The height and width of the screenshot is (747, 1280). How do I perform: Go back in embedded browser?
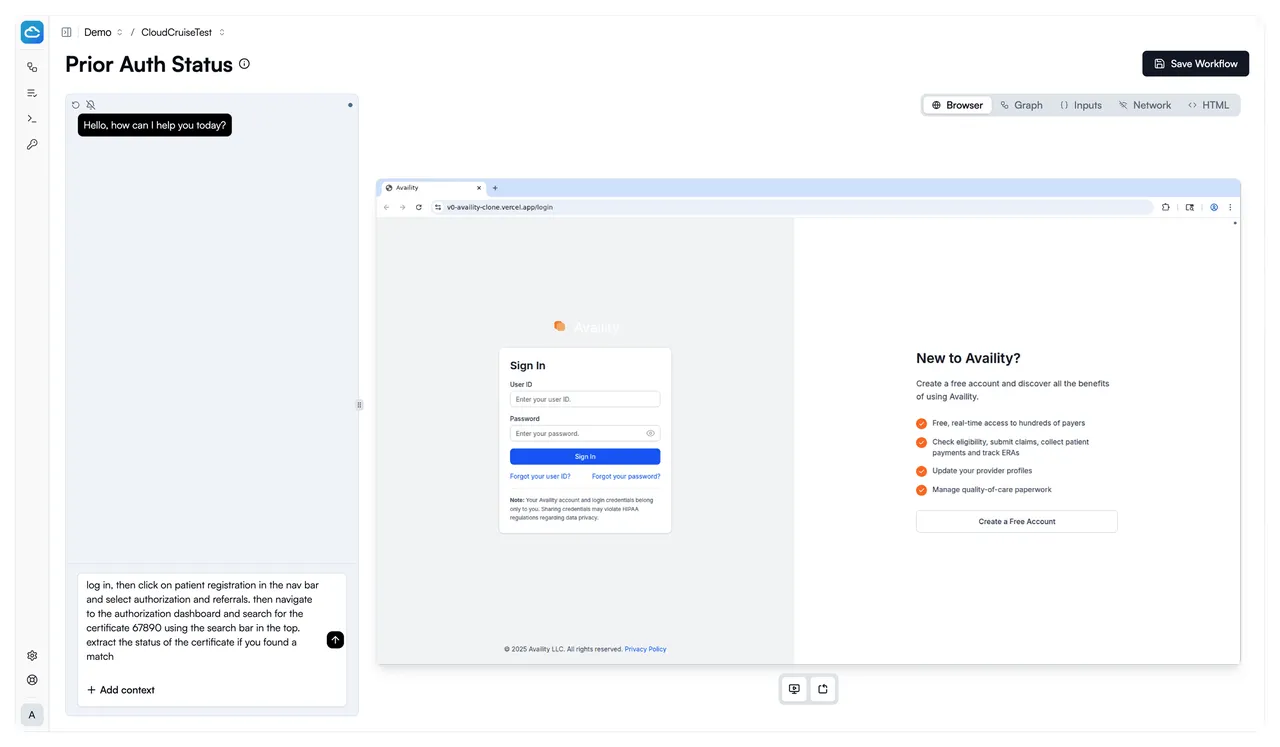[387, 207]
